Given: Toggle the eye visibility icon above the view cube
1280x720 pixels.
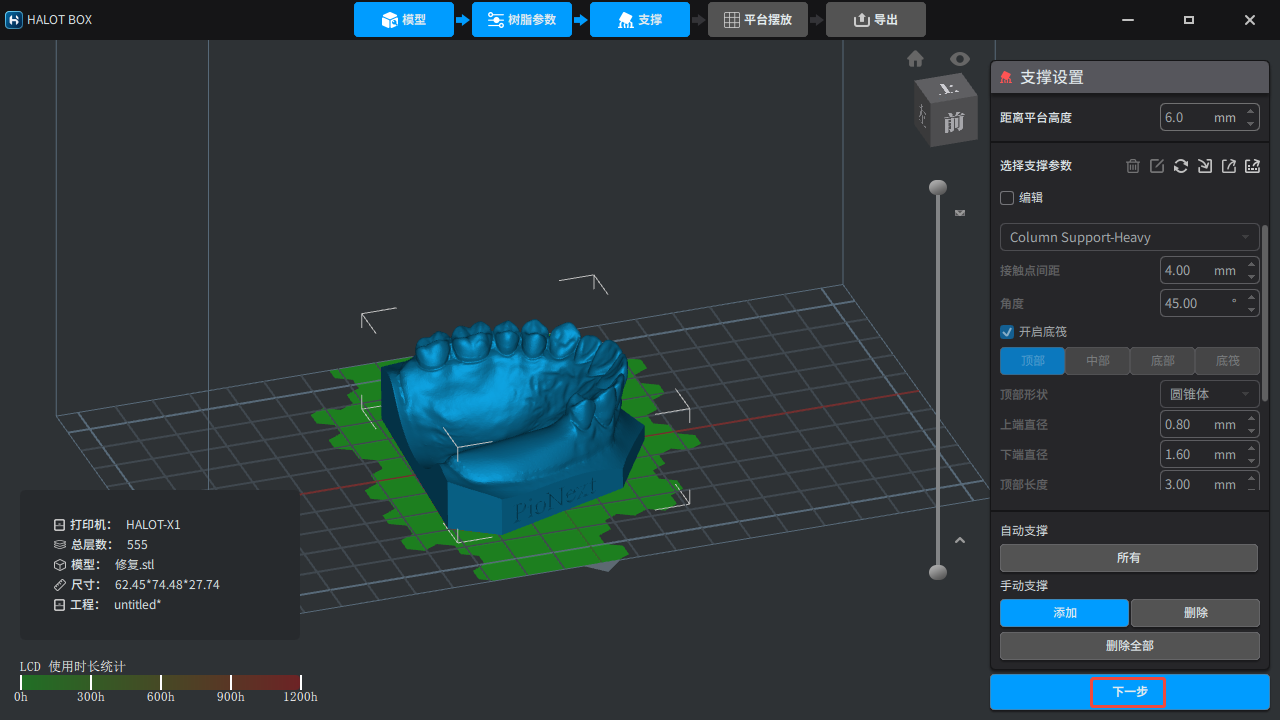Looking at the screenshot, I should 960,59.
